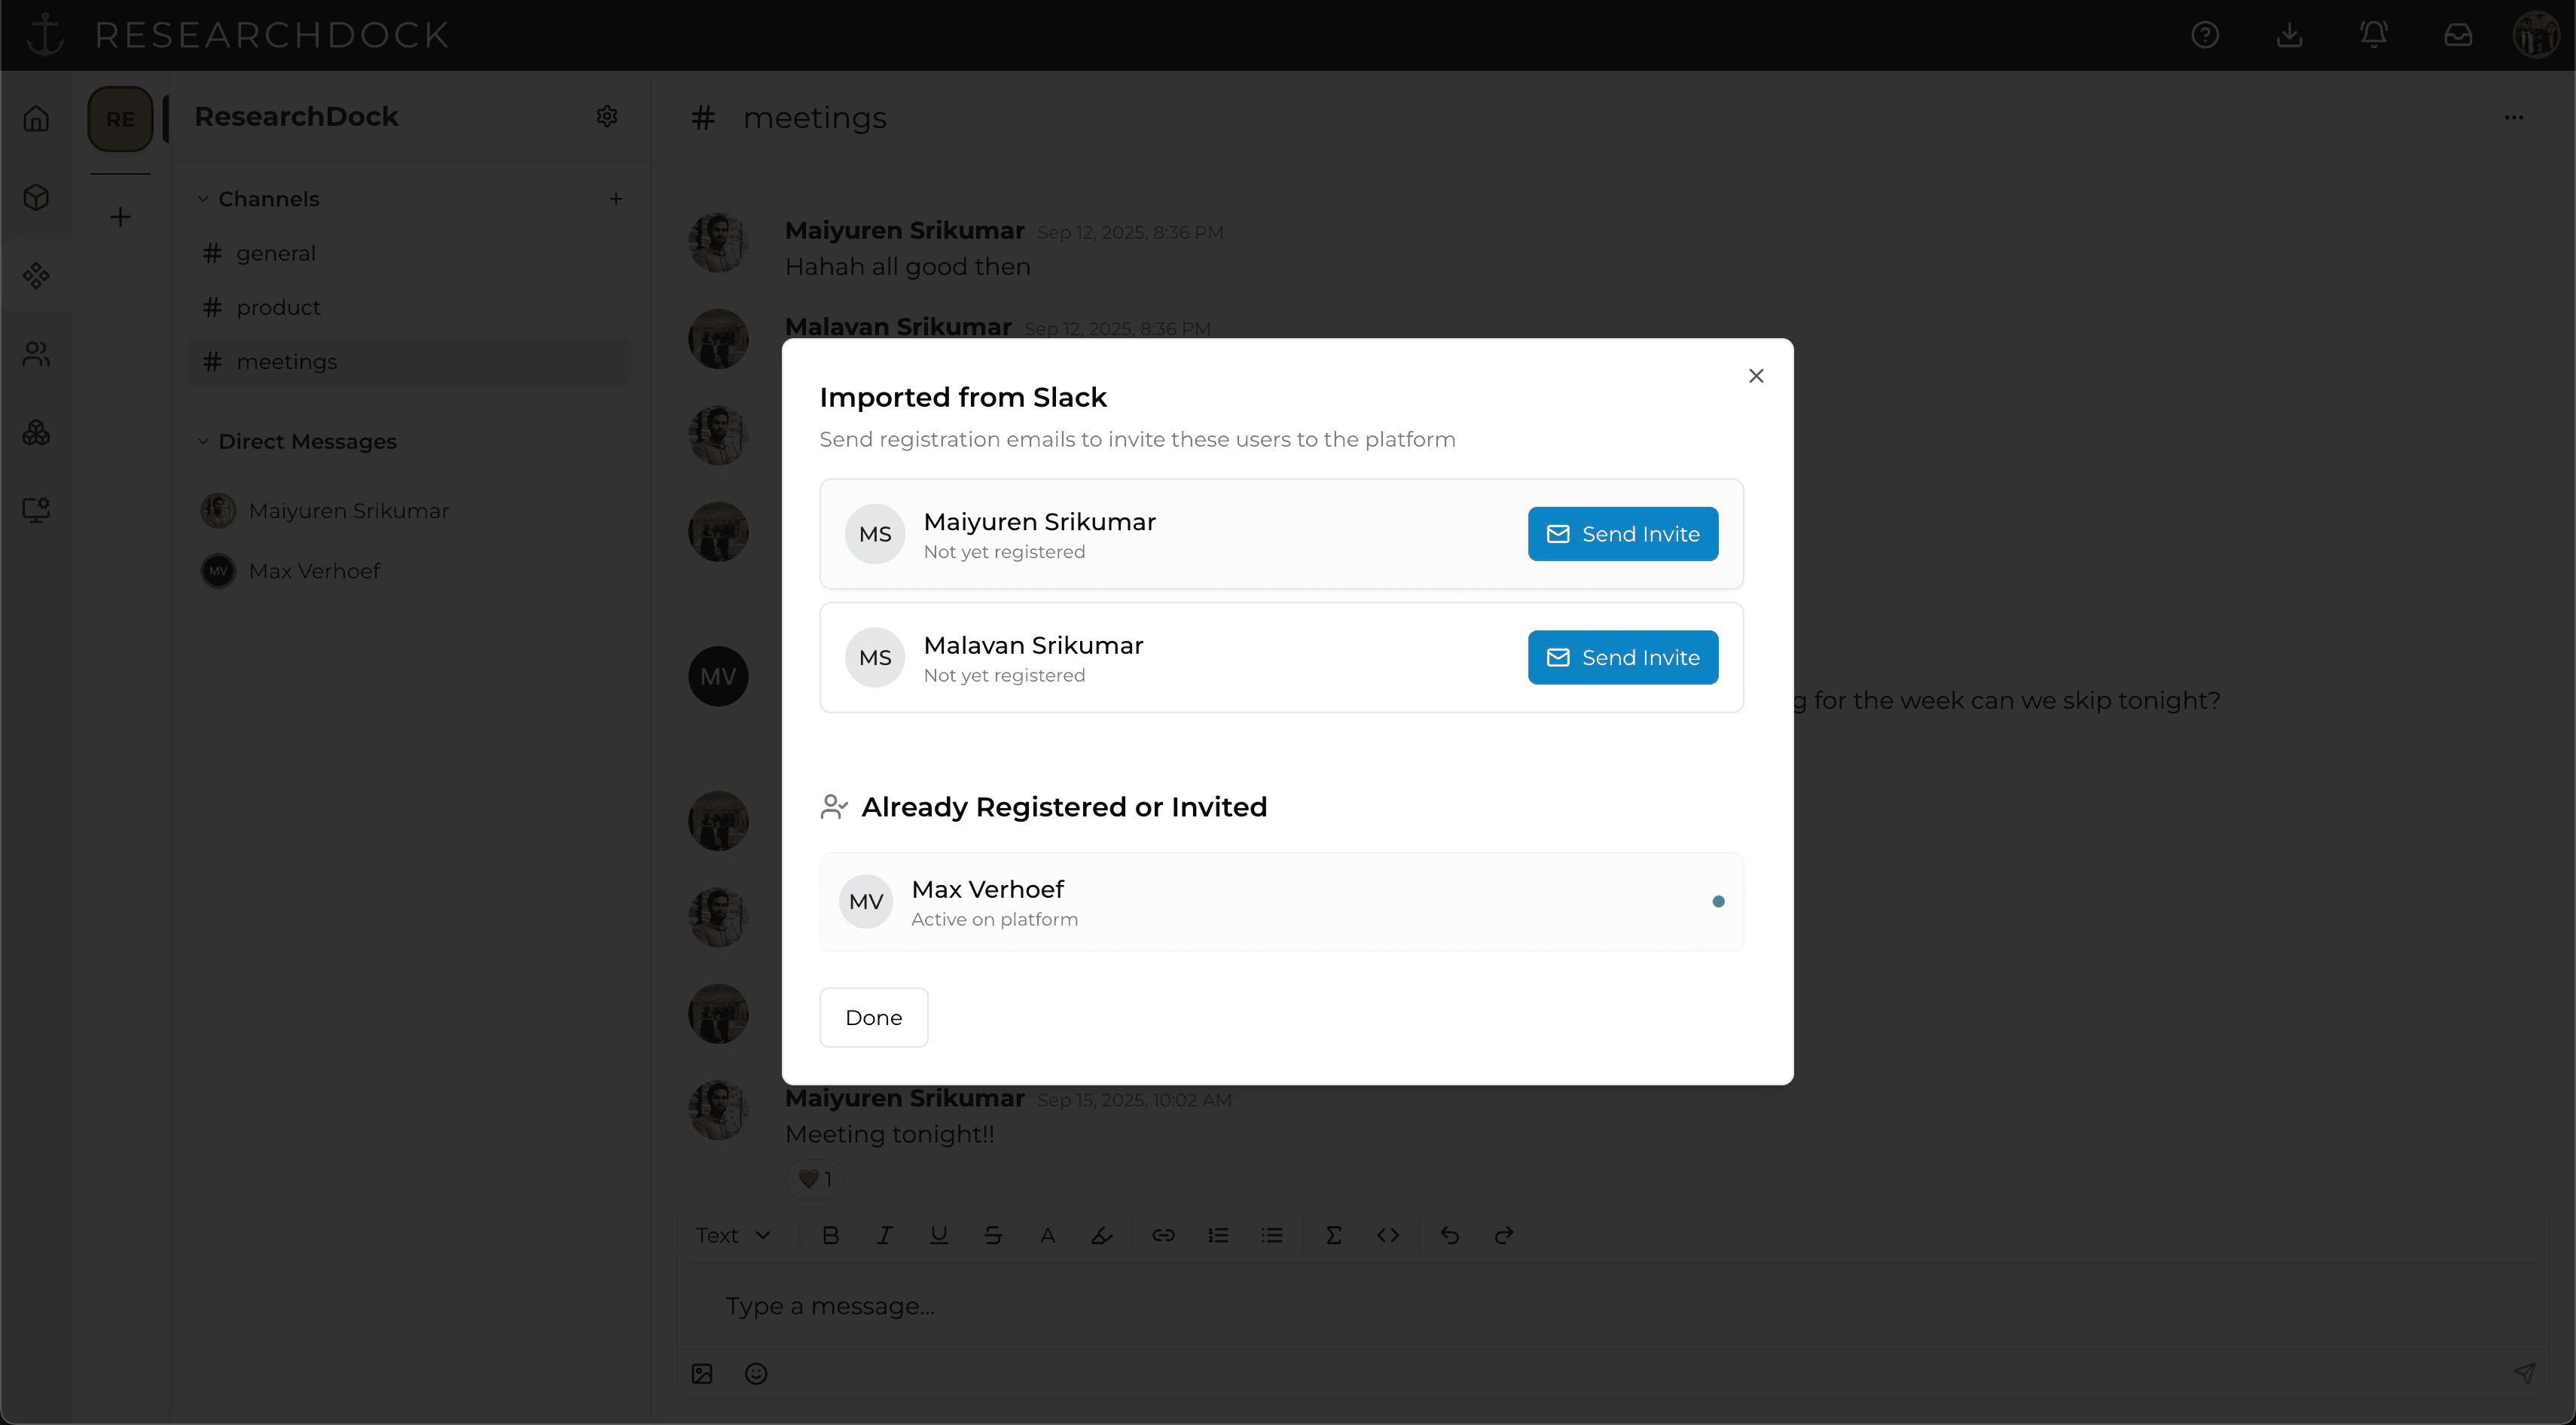Open workspace settings gear icon
The image size is (2576, 1425).
(x=606, y=117)
